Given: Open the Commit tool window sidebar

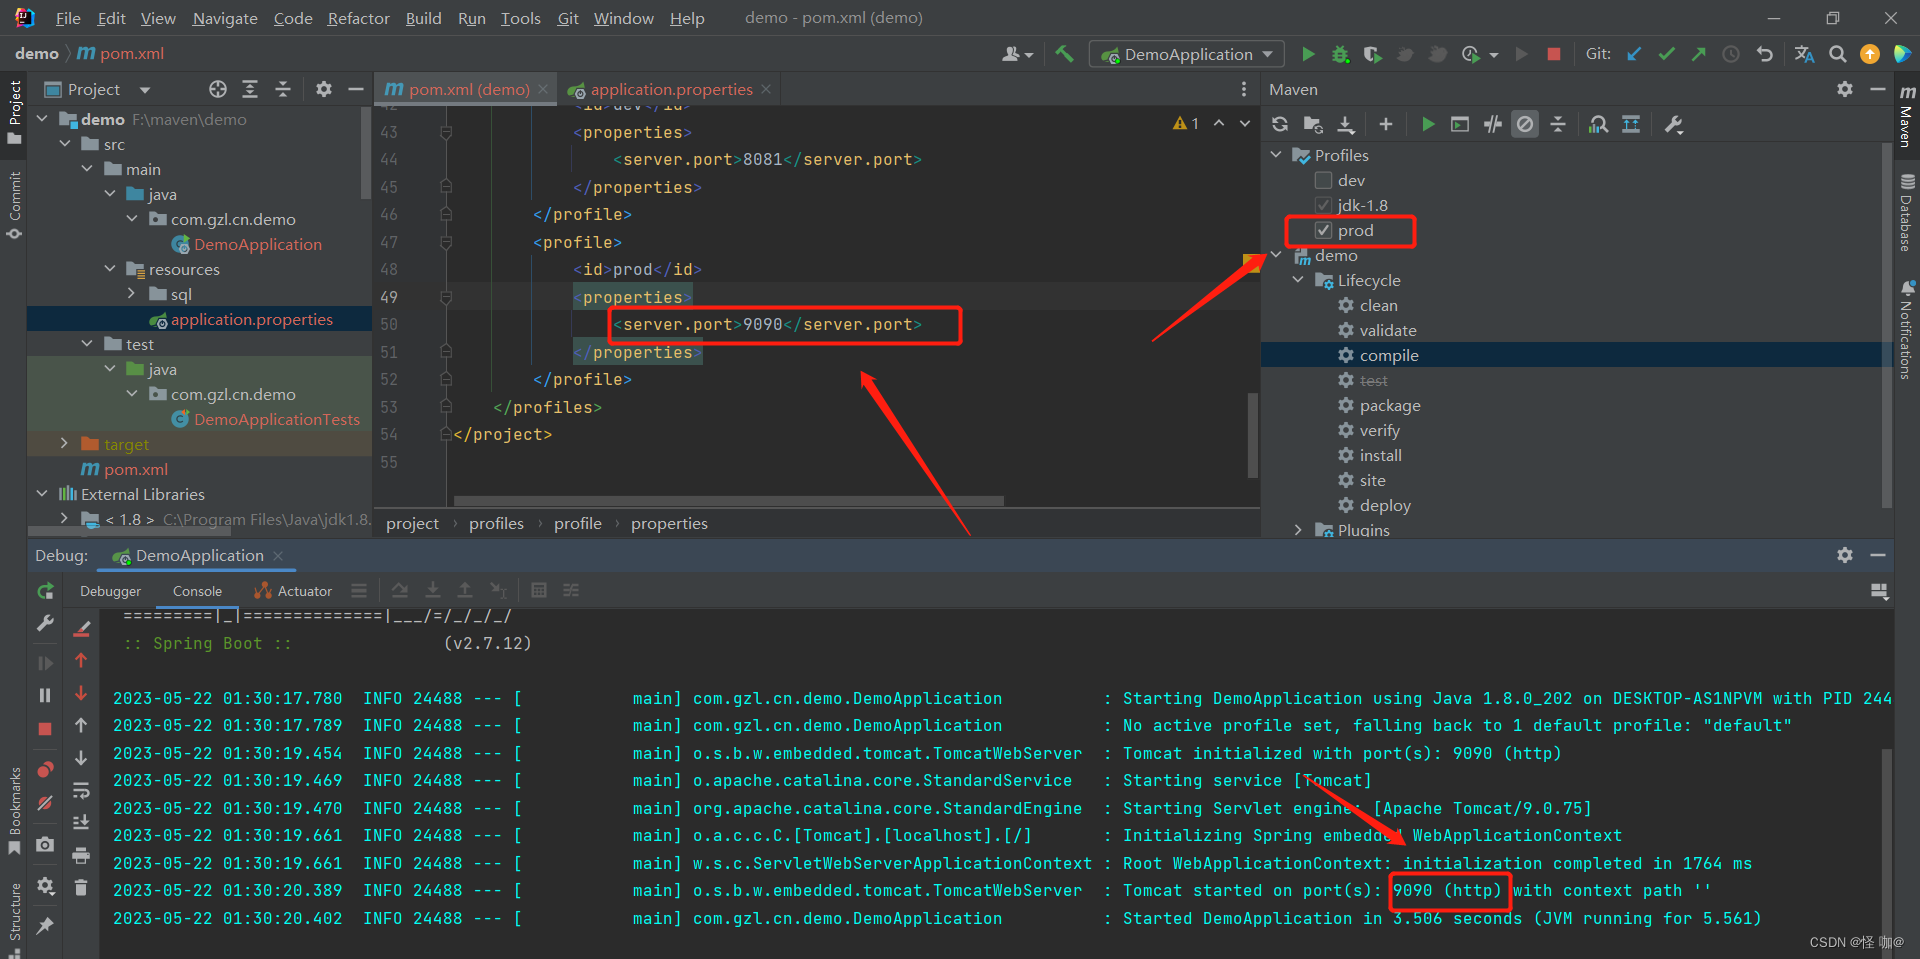Looking at the screenshot, I should [x=14, y=205].
